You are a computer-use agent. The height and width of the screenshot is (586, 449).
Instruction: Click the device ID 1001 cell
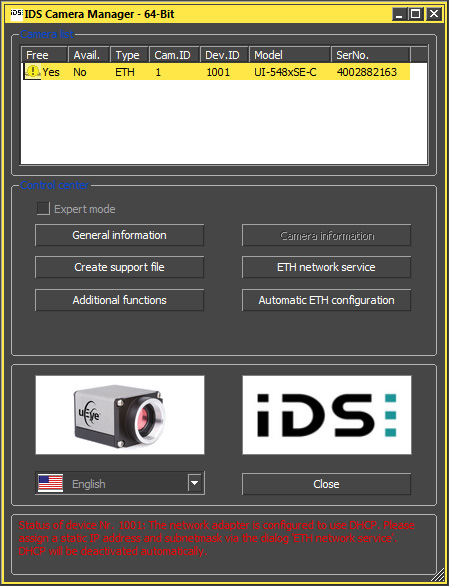(x=218, y=72)
